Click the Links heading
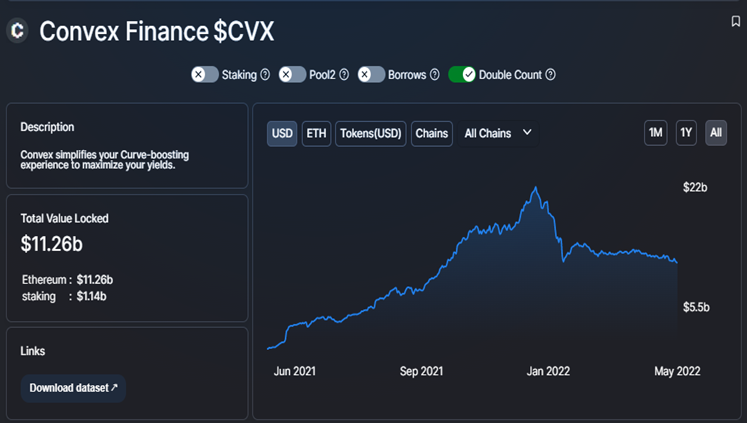Image resolution: width=747 pixels, height=423 pixels. (32, 351)
